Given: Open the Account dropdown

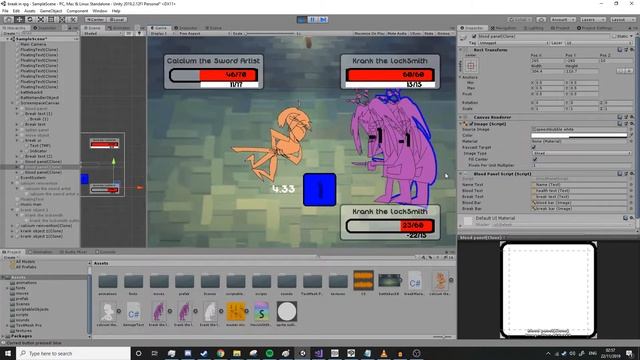Looking at the screenshot, I should click(x=563, y=19).
